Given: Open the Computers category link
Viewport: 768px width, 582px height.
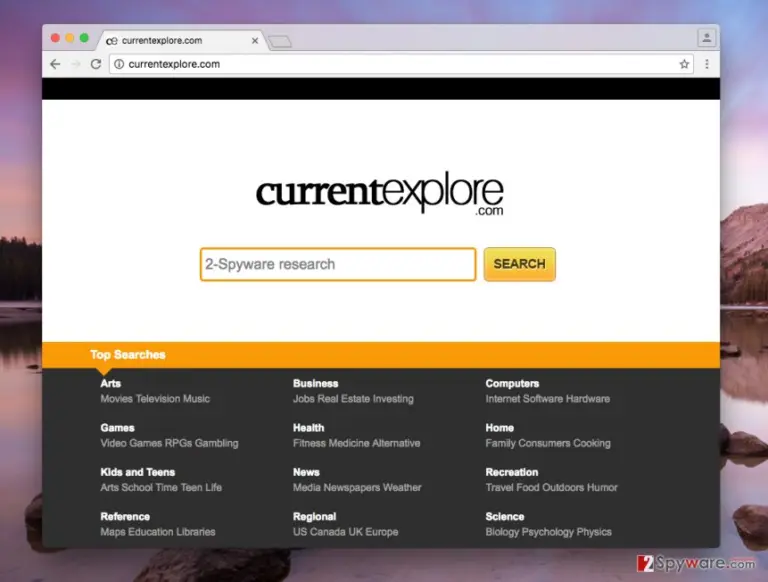Looking at the screenshot, I should 512,384.
